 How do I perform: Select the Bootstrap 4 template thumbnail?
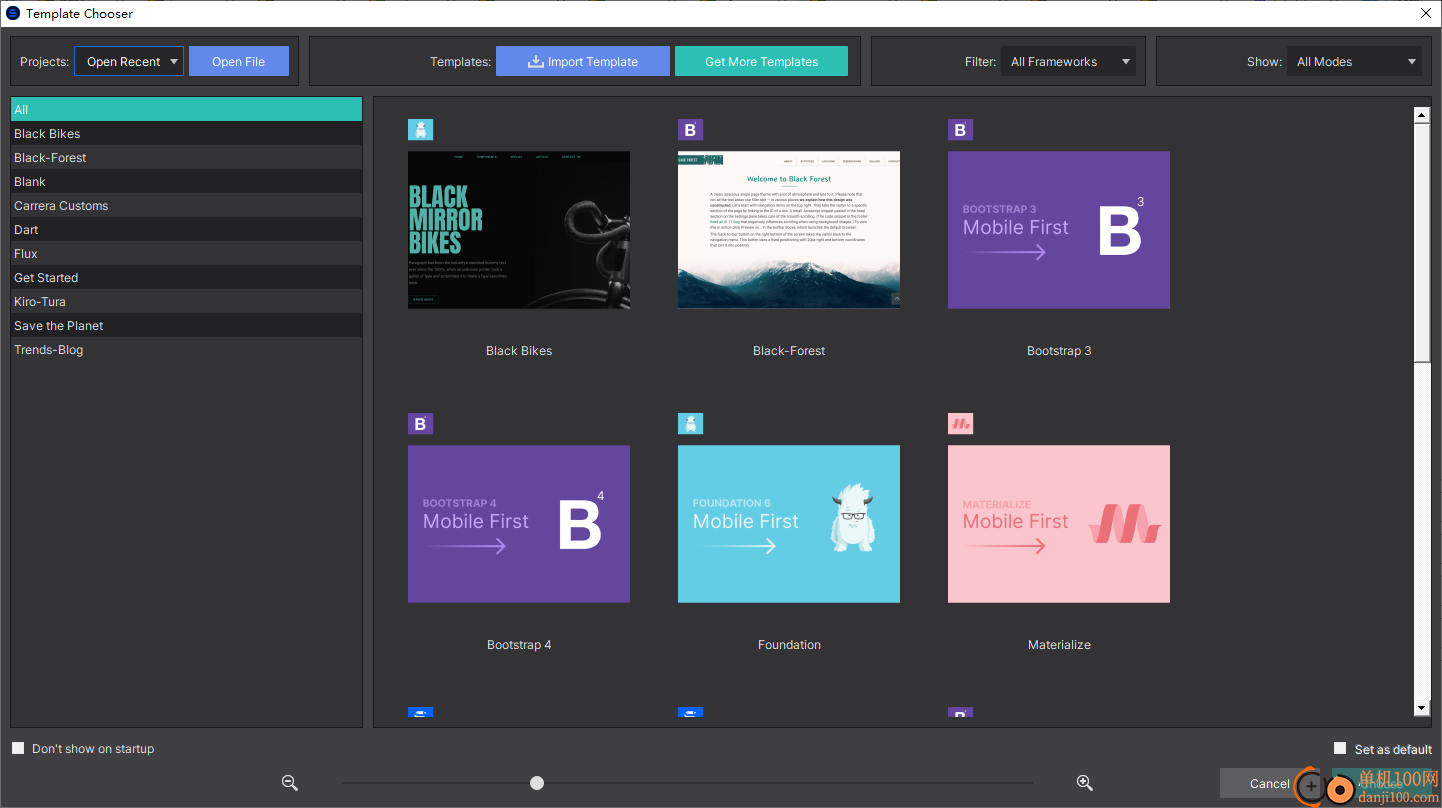click(x=519, y=524)
